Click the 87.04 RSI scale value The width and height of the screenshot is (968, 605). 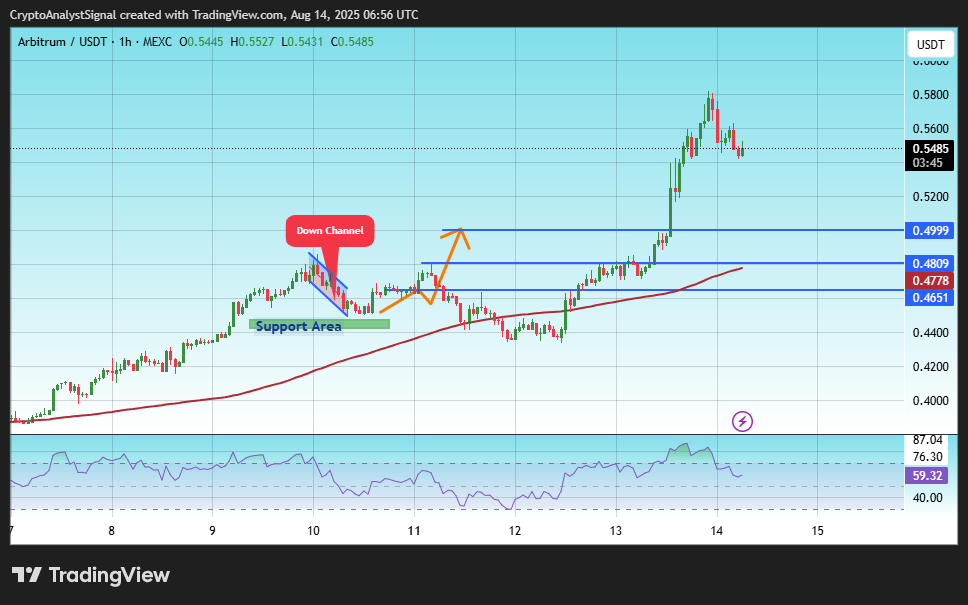(927, 440)
